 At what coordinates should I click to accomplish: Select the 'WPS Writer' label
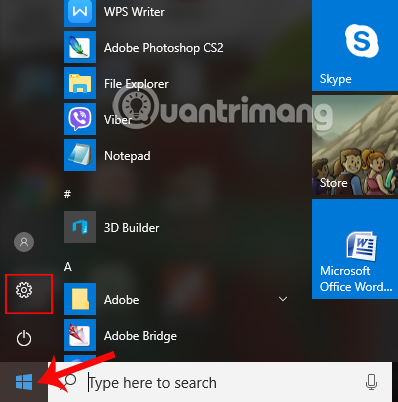[x=134, y=12]
